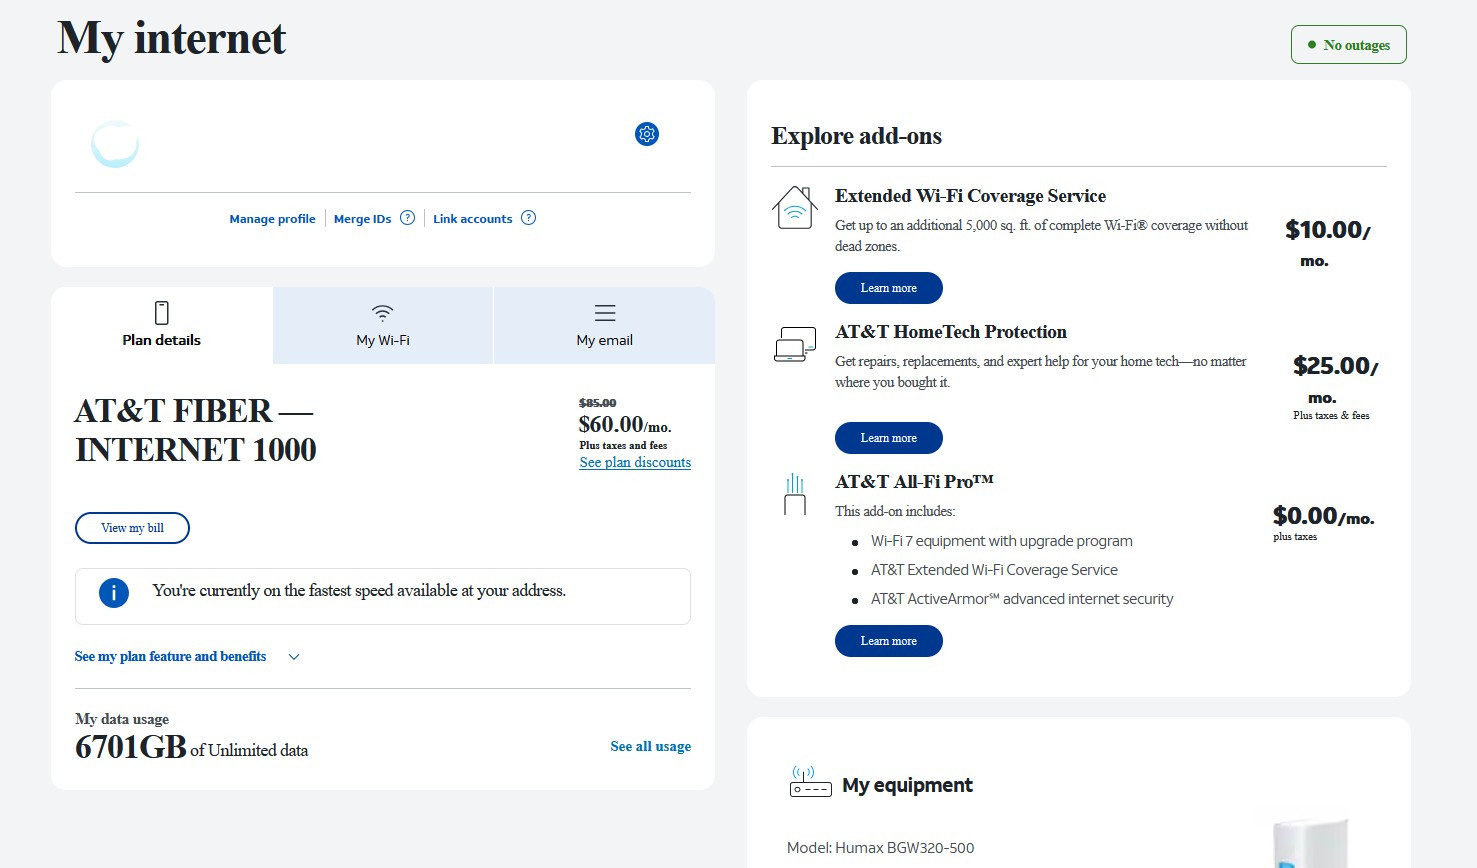Switch to the My email tab
The image size is (1477, 868).
[605, 325]
